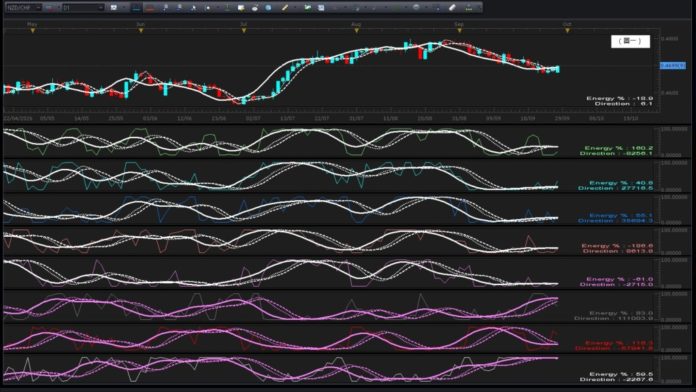This screenshot has height=392, width=696.
Task: Click the pink 'Energy % : -61.0' readout
Action: [x=620, y=279]
